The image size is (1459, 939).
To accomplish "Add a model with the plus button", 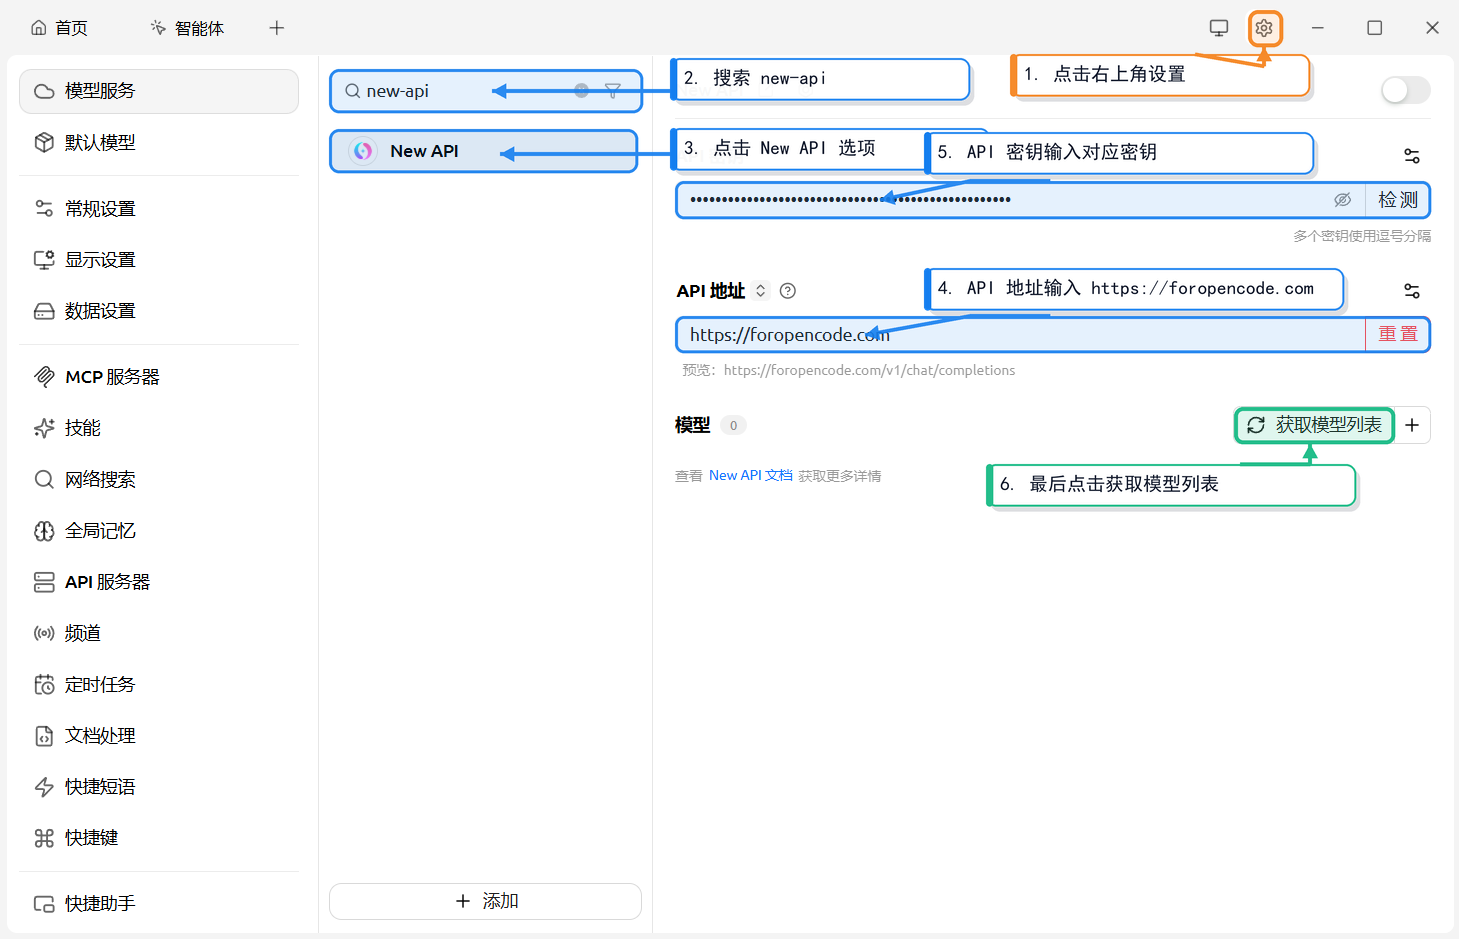I will pos(1412,425).
